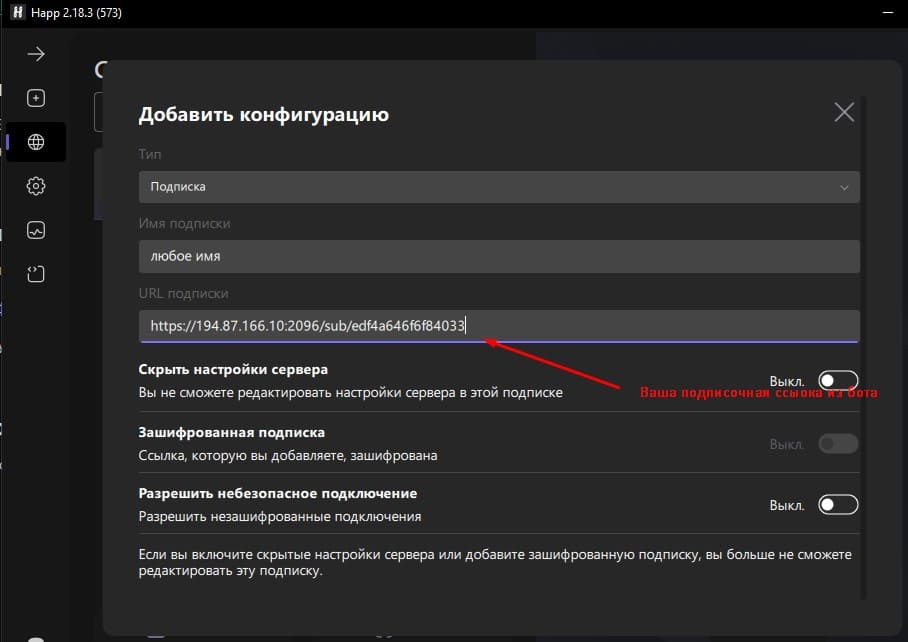Toggle the Зашифрованная подписка switch
The width and height of the screenshot is (908, 642).
point(838,444)
